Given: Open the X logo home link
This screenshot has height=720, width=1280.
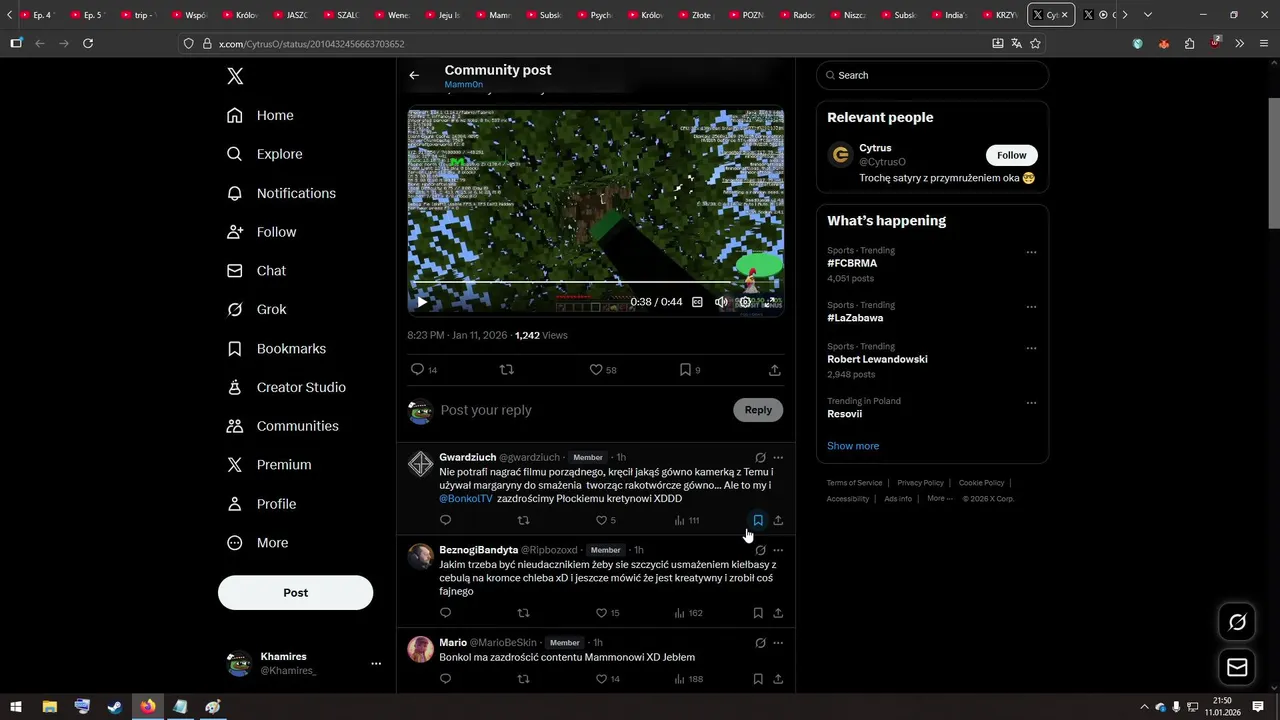Looking at the screenshot, I should click(x=235, y=76).
